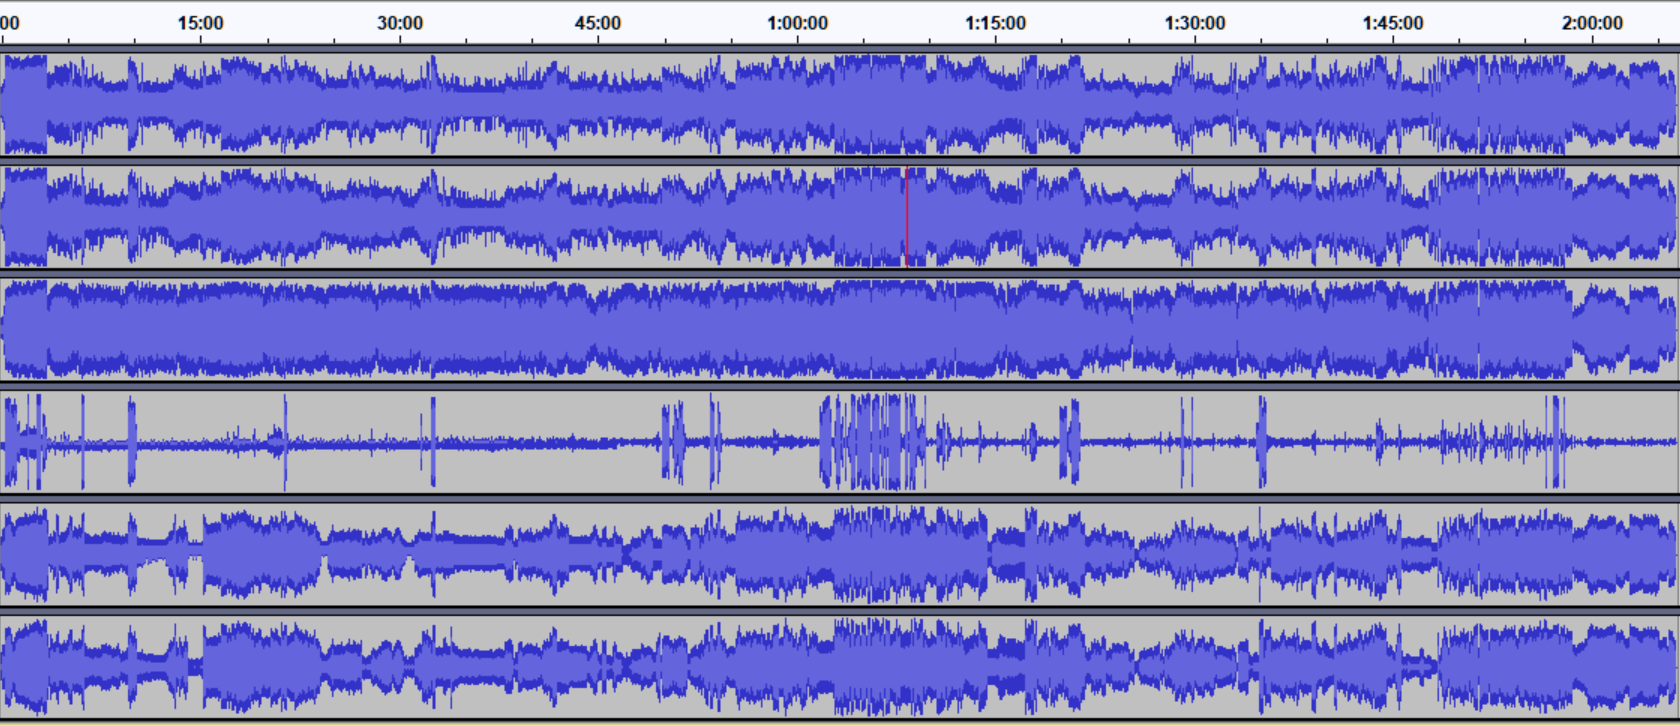Select the fifth waveform track
Viewport: 1680px width, 726px height.
pyautogui.click(x=840, y=555)
